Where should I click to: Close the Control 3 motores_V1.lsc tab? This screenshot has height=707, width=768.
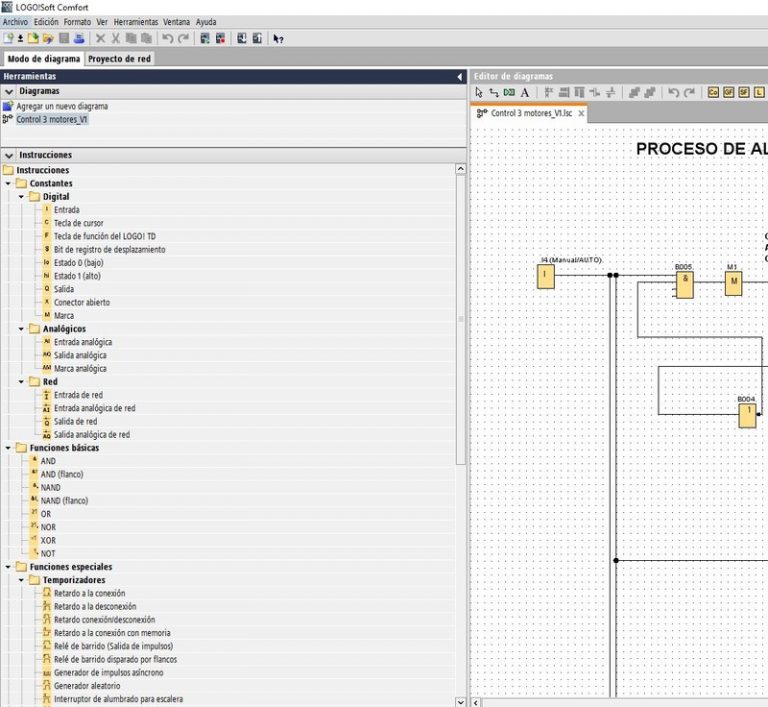(581, 114)
